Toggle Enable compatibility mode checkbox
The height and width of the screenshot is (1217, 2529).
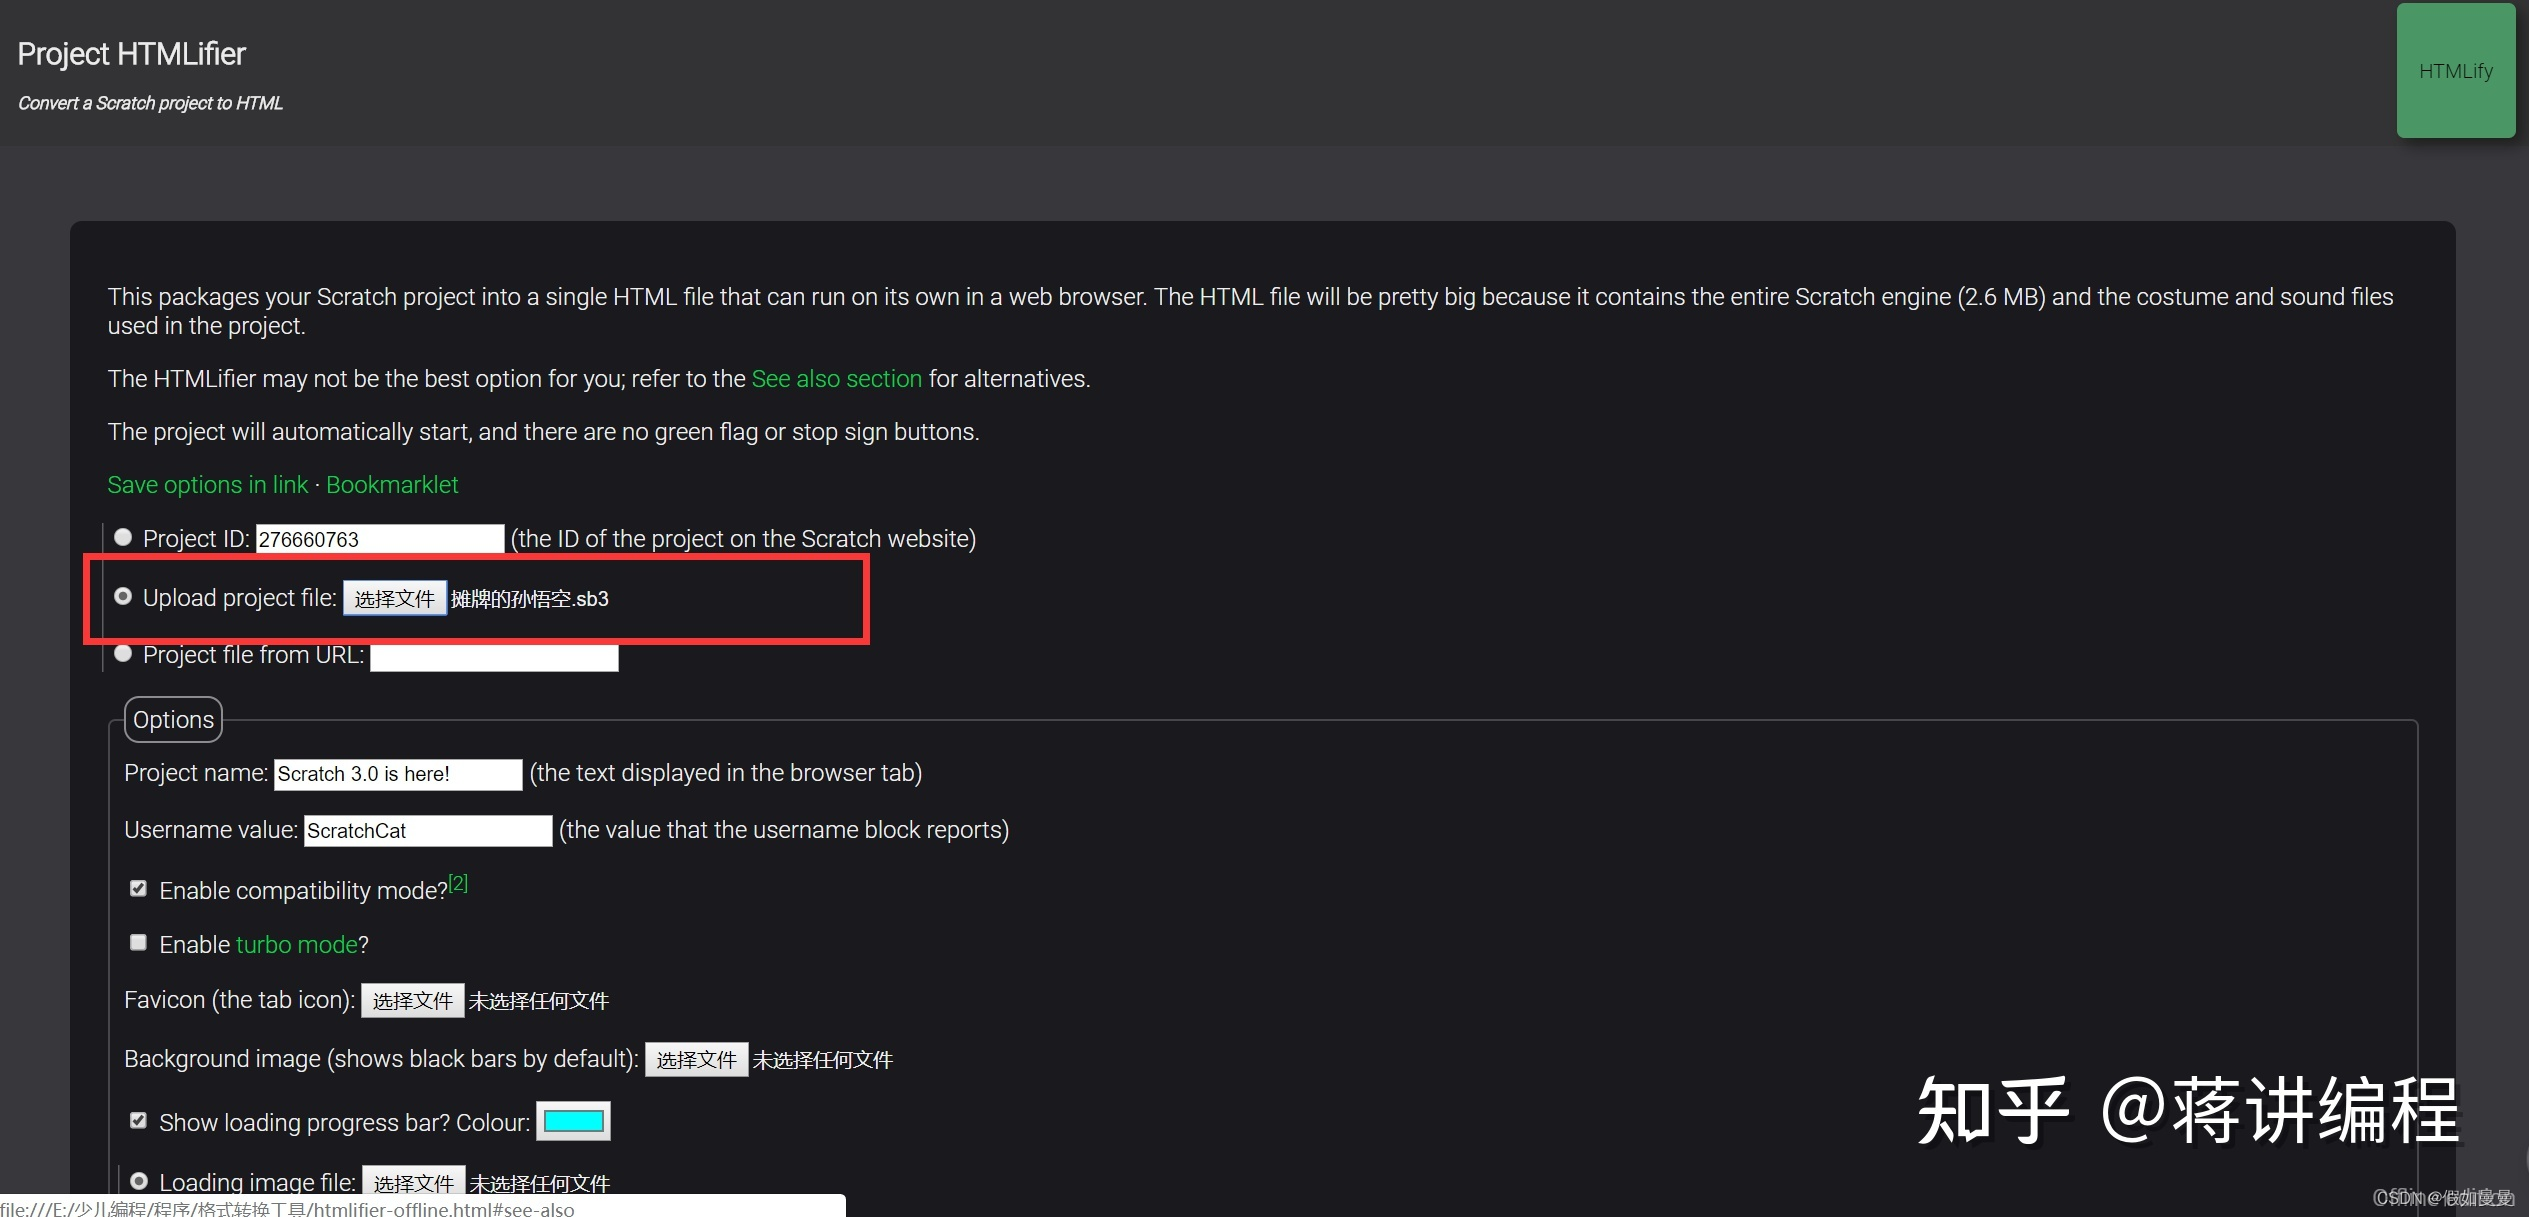click(x=138, y=889)
